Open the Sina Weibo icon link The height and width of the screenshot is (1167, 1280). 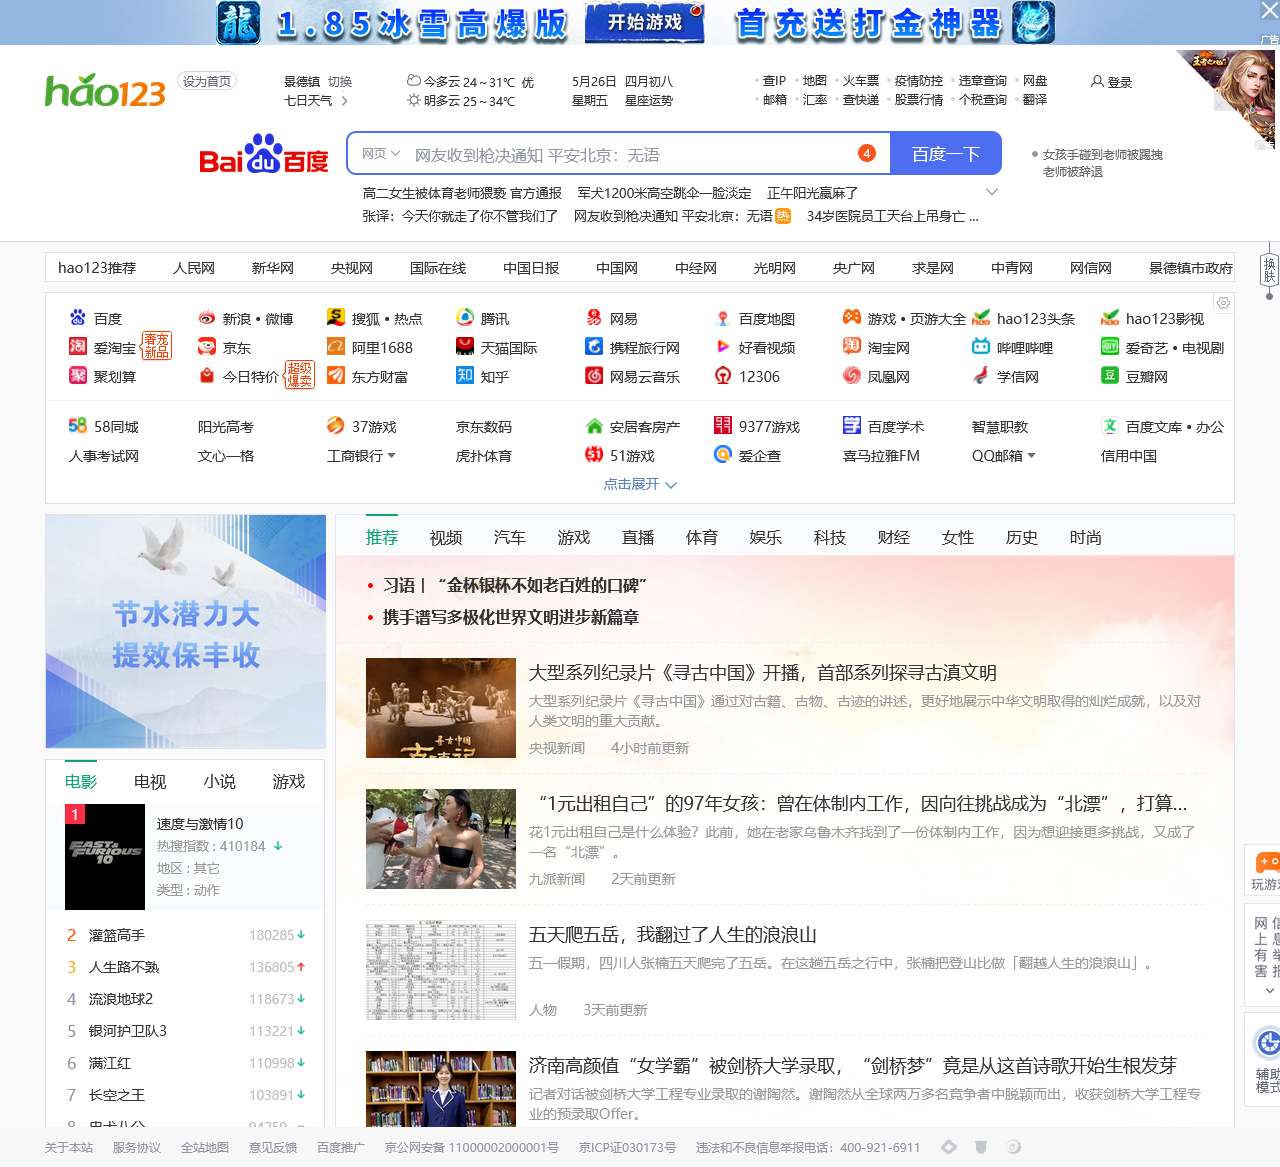206,318
